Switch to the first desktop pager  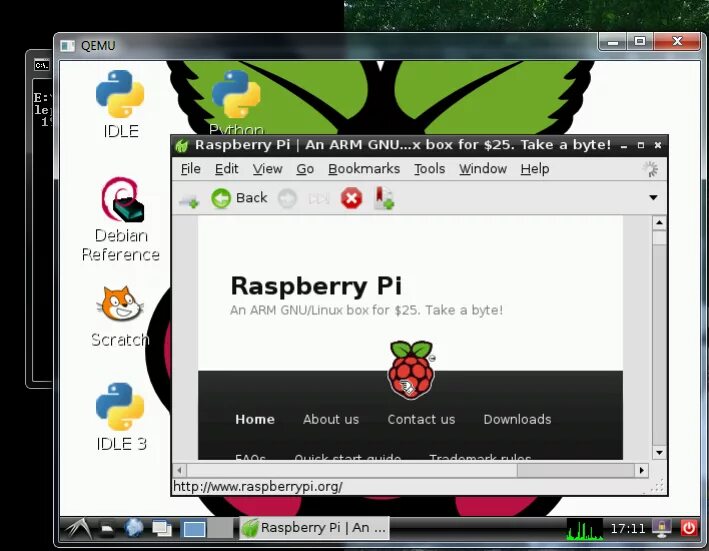pos(194,529)
